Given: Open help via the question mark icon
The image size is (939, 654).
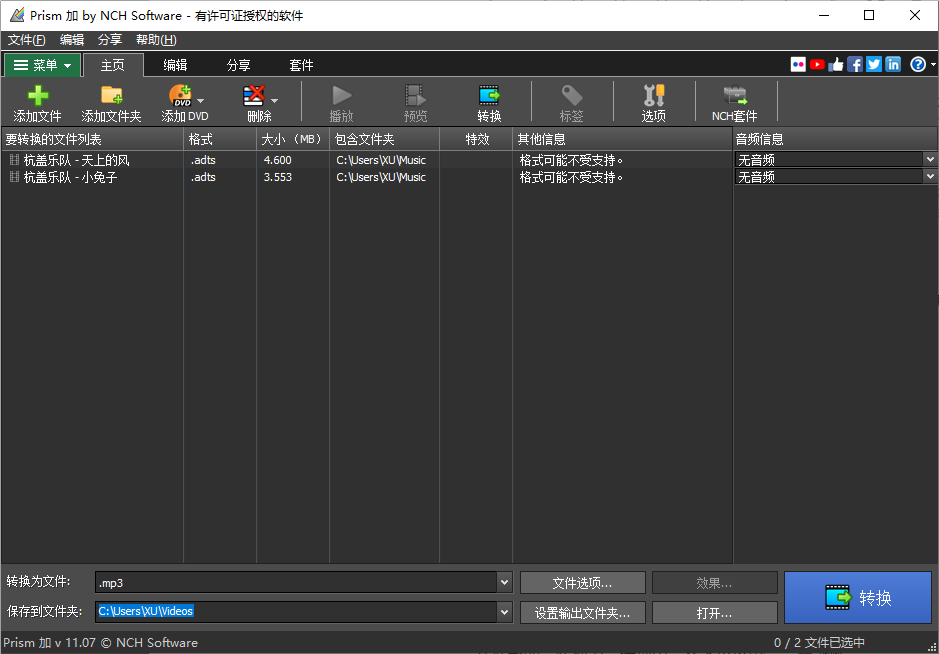Looking at the screenshot, I should click(x=918, y=63).
